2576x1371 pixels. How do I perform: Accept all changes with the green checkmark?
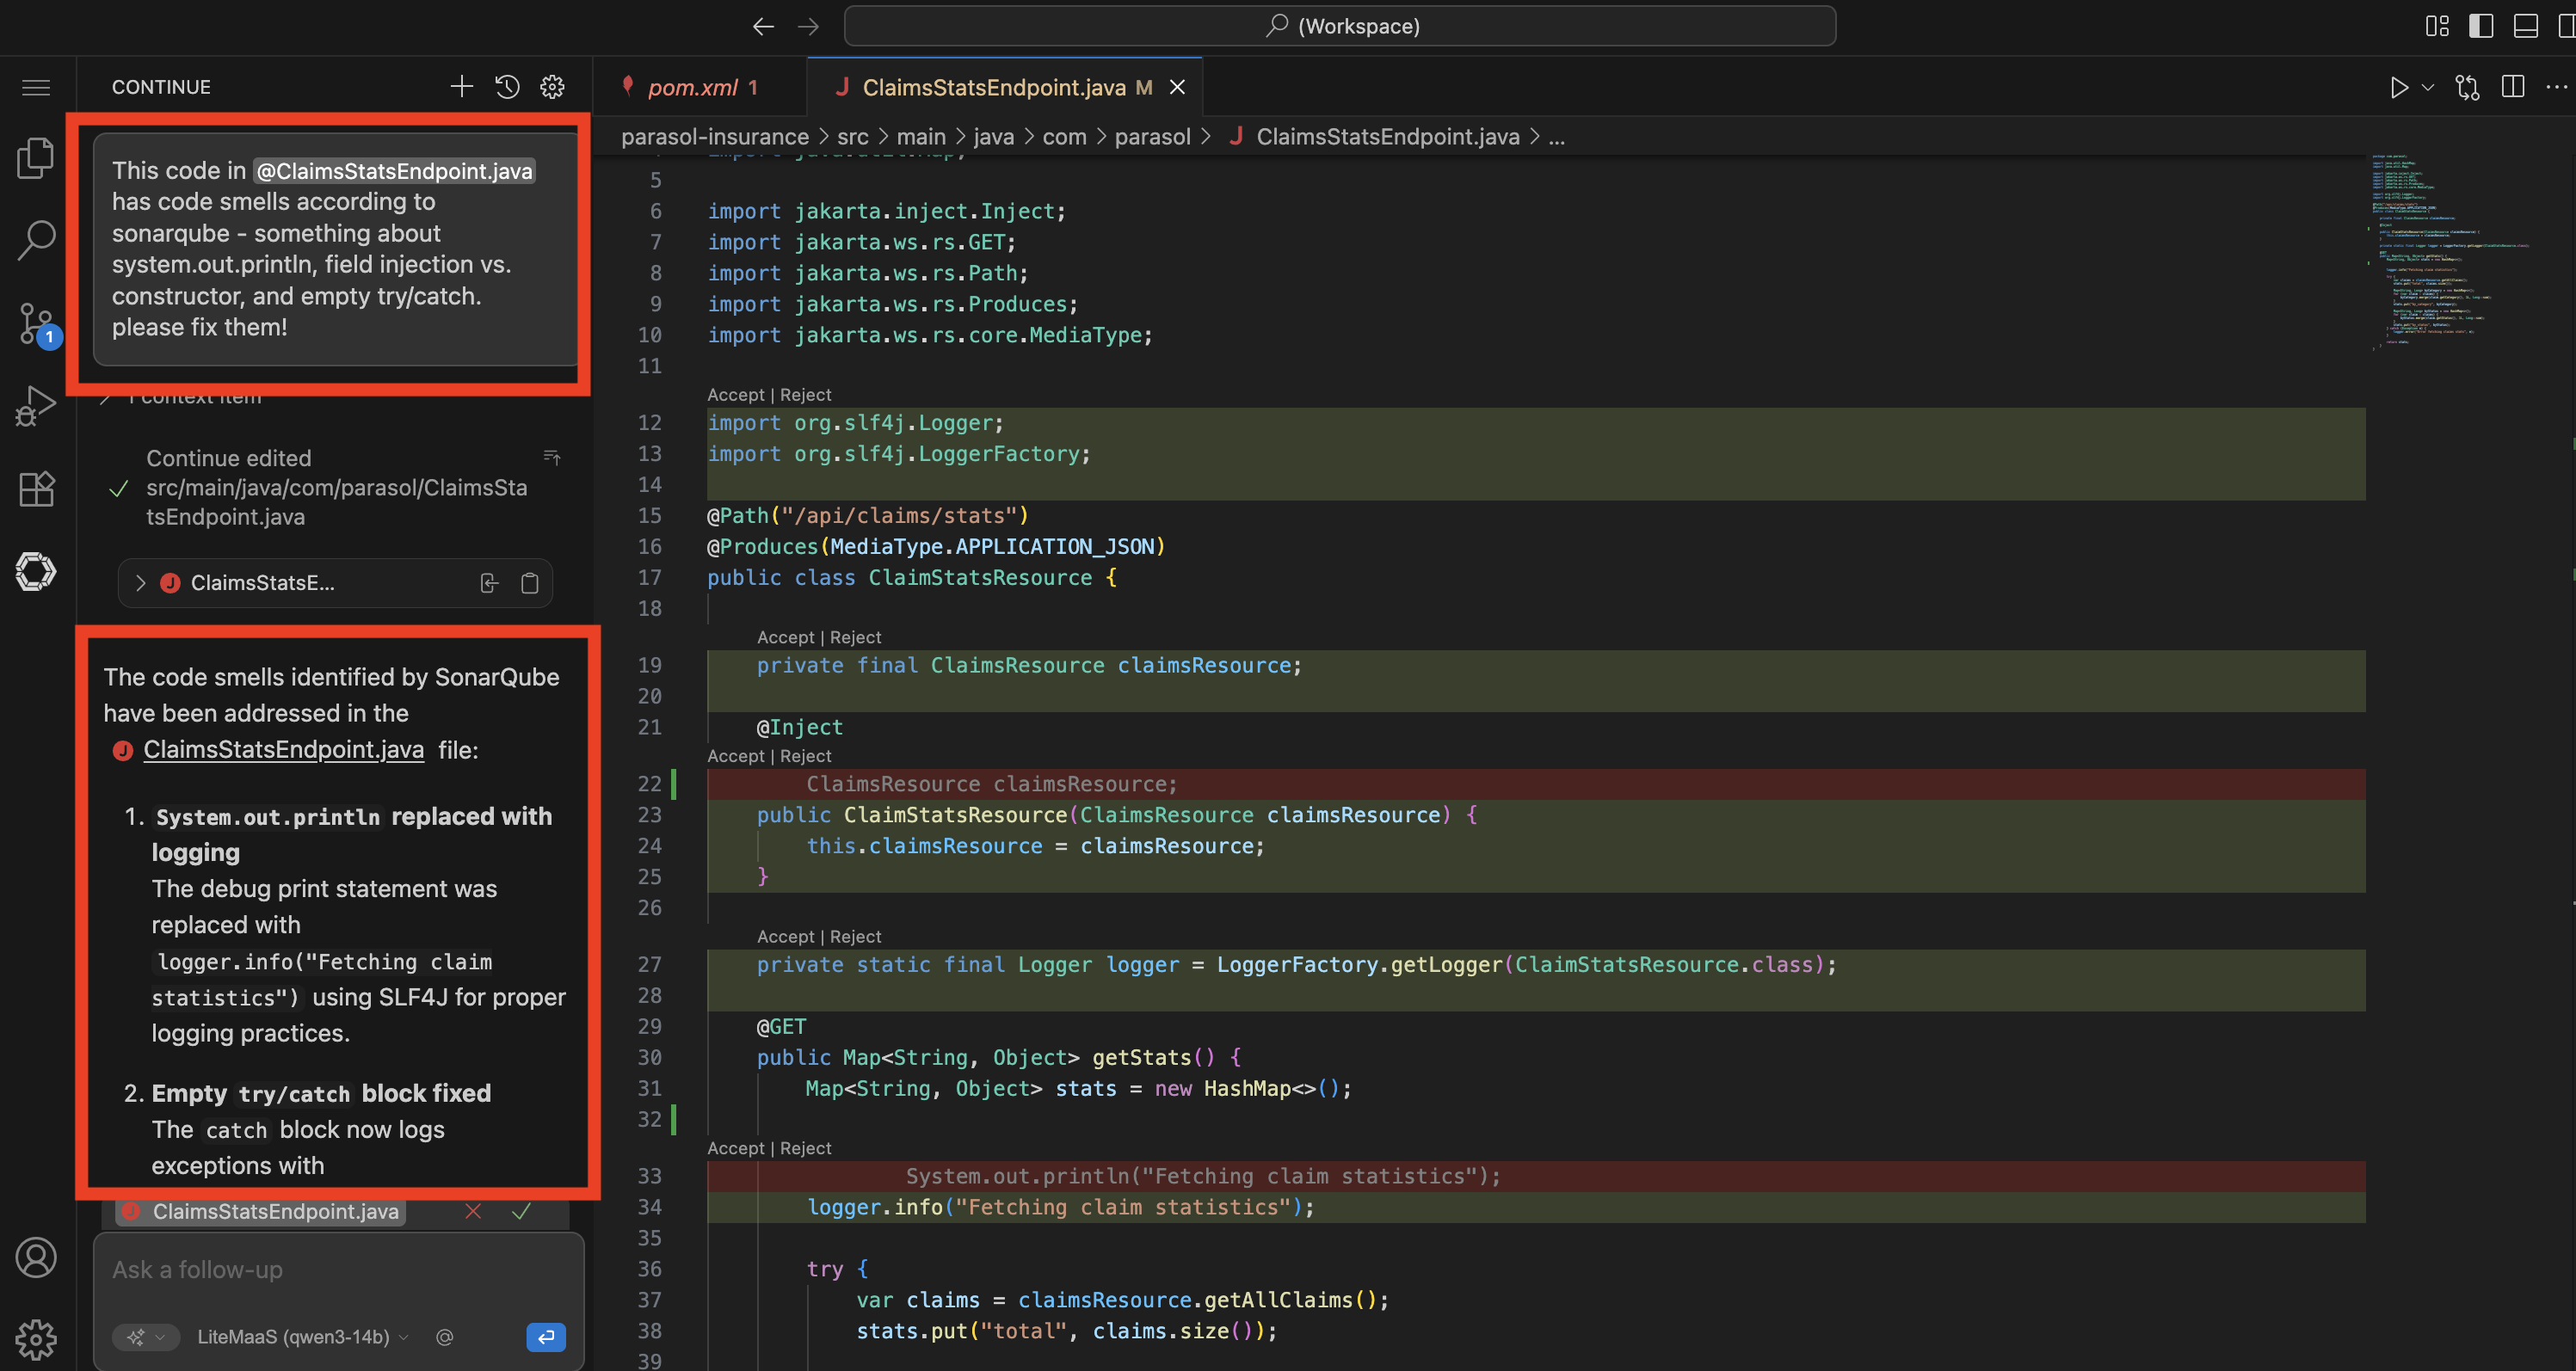click(521, 1211)
